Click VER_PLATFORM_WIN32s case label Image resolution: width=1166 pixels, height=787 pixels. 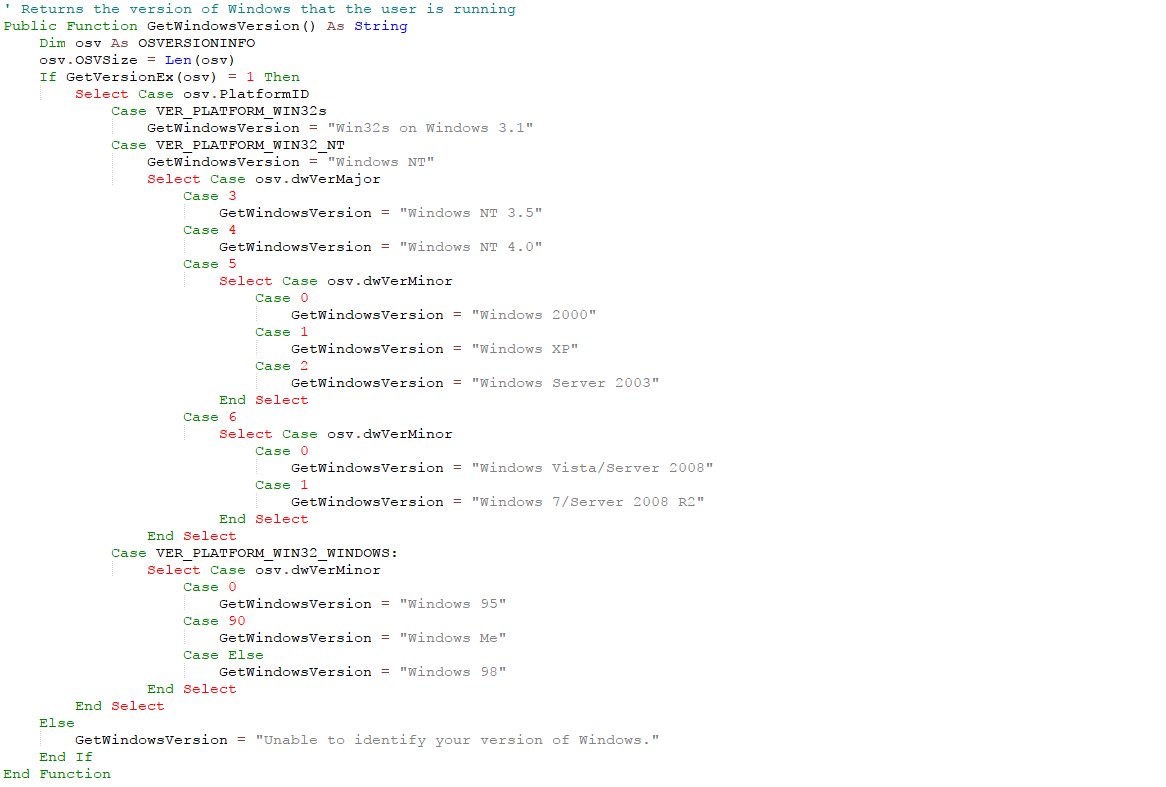point(241,112)
